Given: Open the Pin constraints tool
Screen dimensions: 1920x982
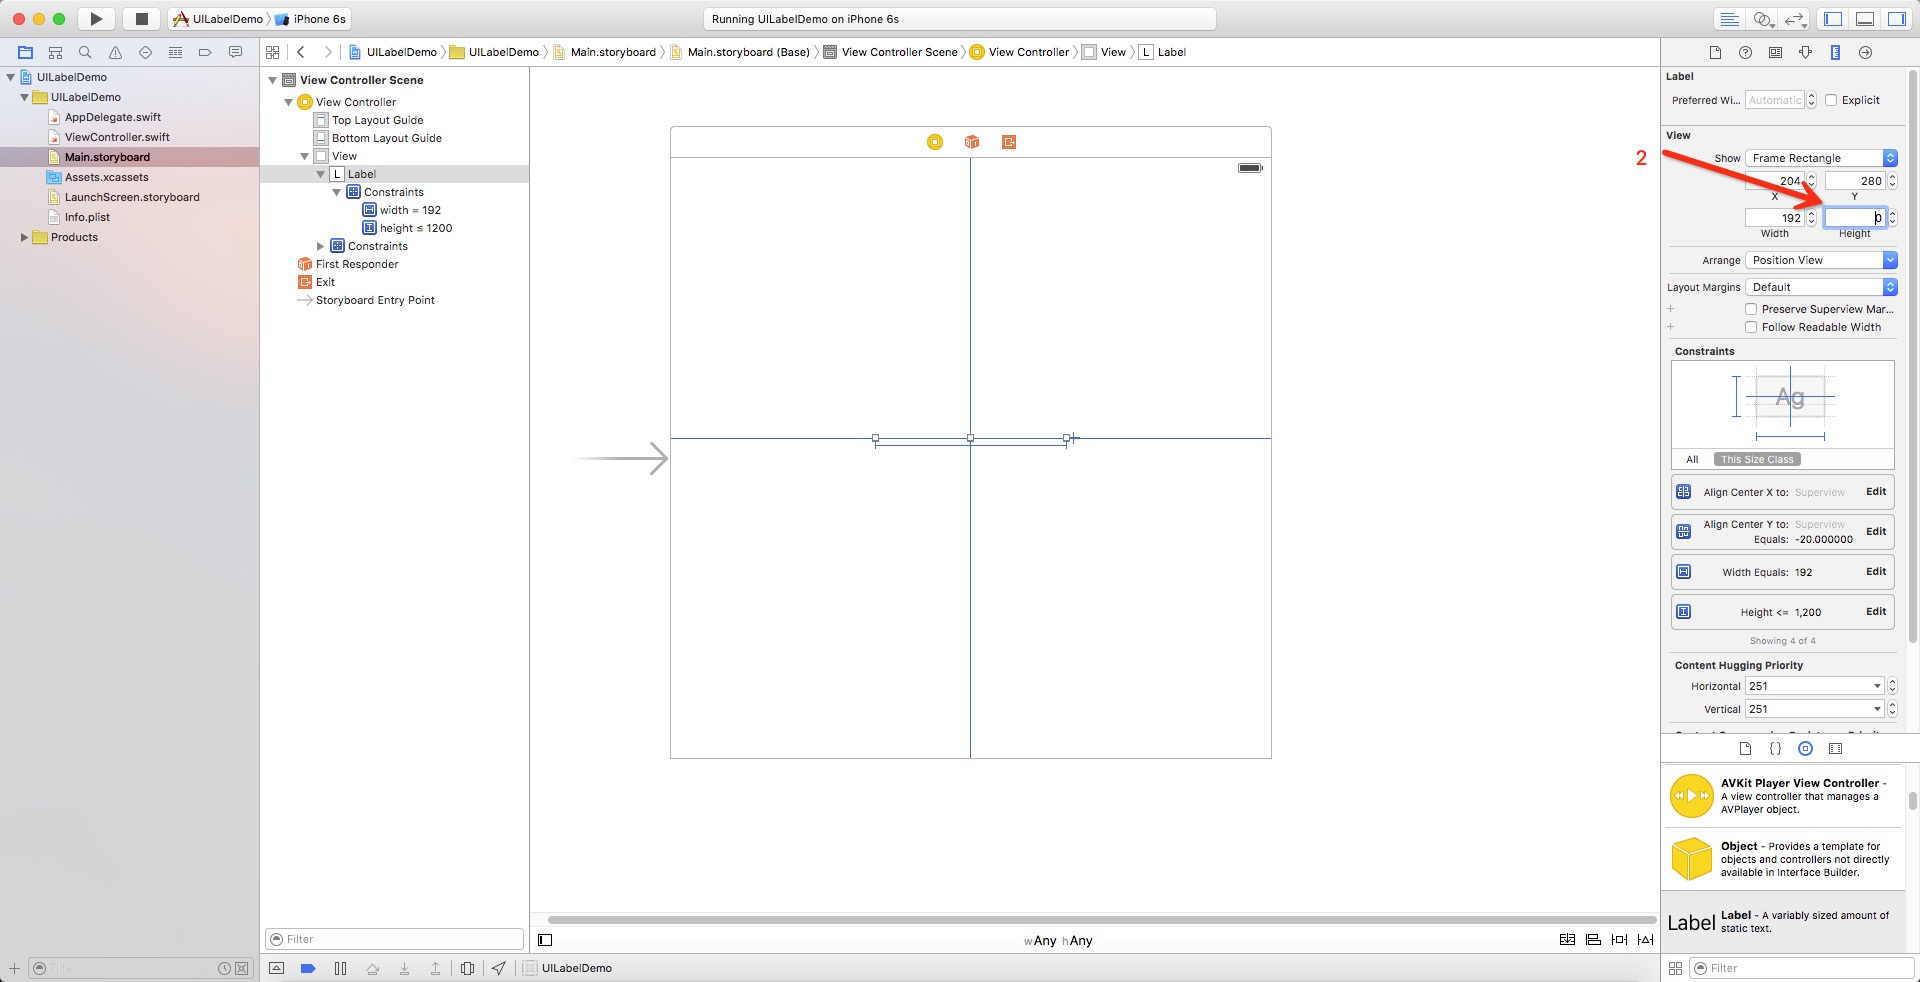Looking at the screenshot, I should [x=1619, y=940].
